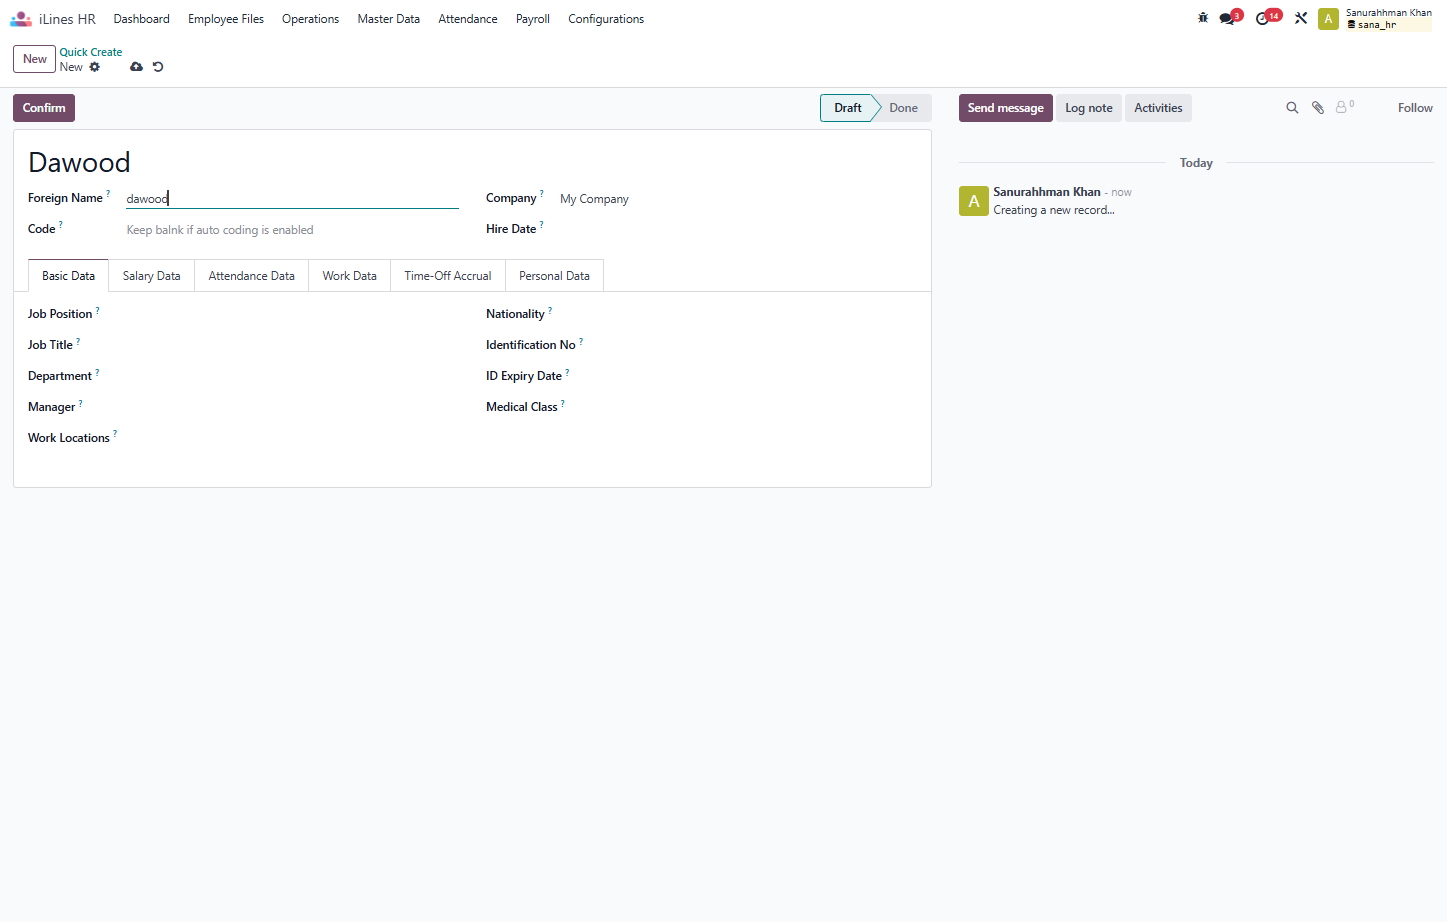
Task: Select the Basic Data tab
Action: (68, 276)
